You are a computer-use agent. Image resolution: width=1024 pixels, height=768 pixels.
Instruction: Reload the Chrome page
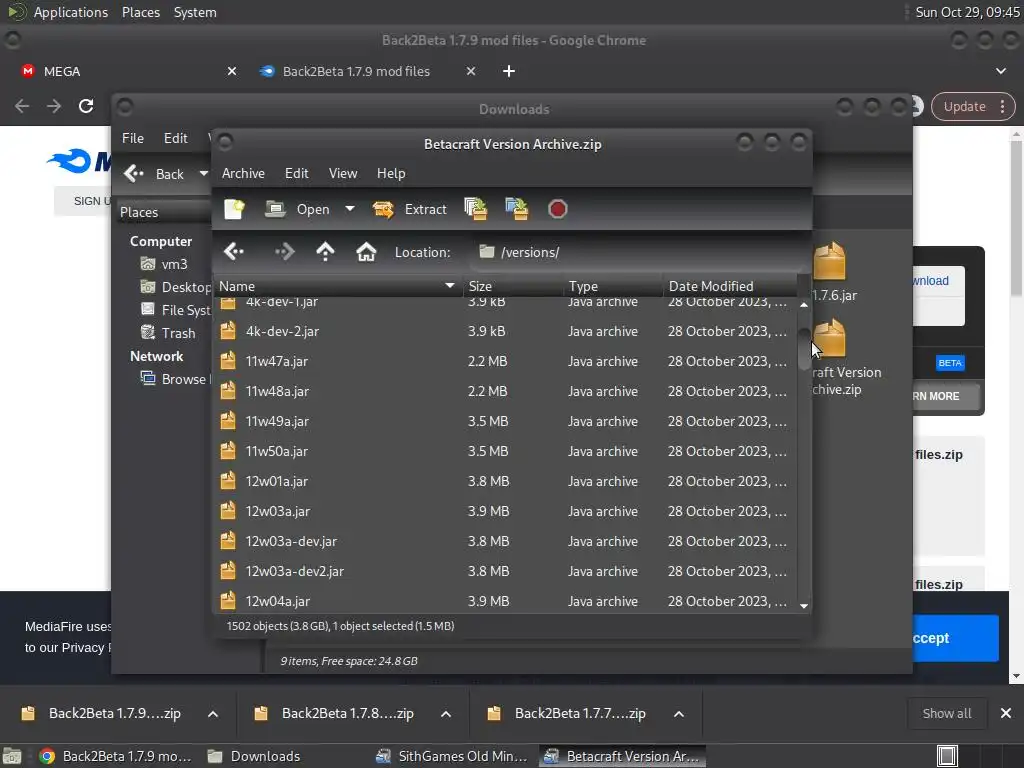(86, 106)
